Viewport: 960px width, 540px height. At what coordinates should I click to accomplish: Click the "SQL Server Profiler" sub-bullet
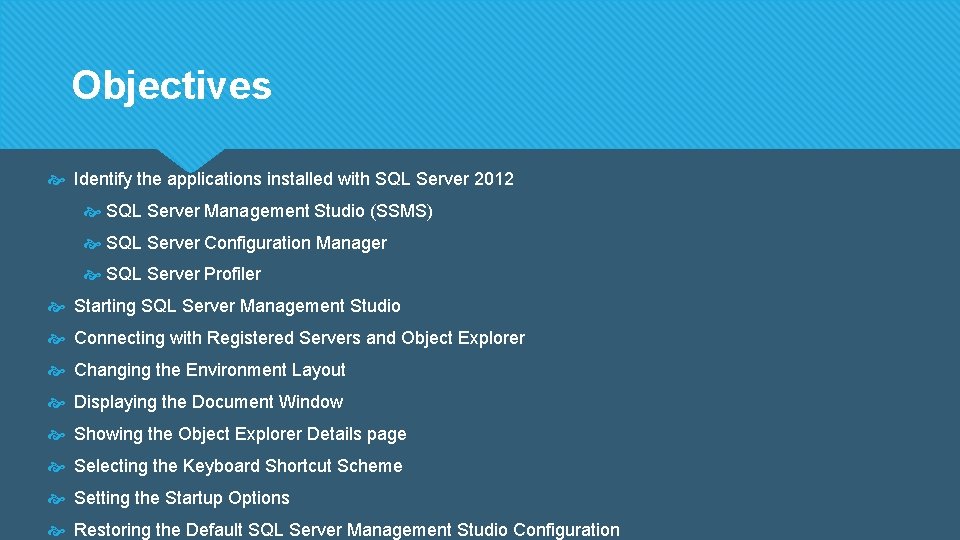[184, 274]
